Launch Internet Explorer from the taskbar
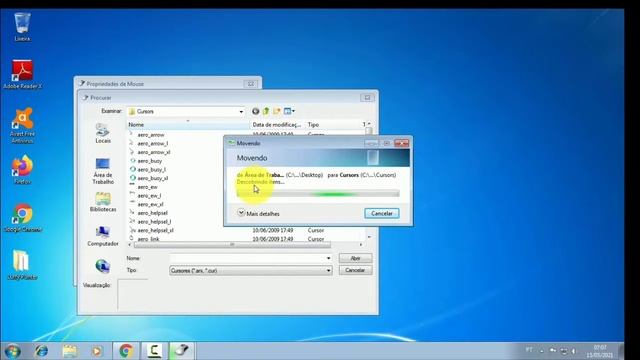This screenshot has height=360, width=640. click(42, 351)
